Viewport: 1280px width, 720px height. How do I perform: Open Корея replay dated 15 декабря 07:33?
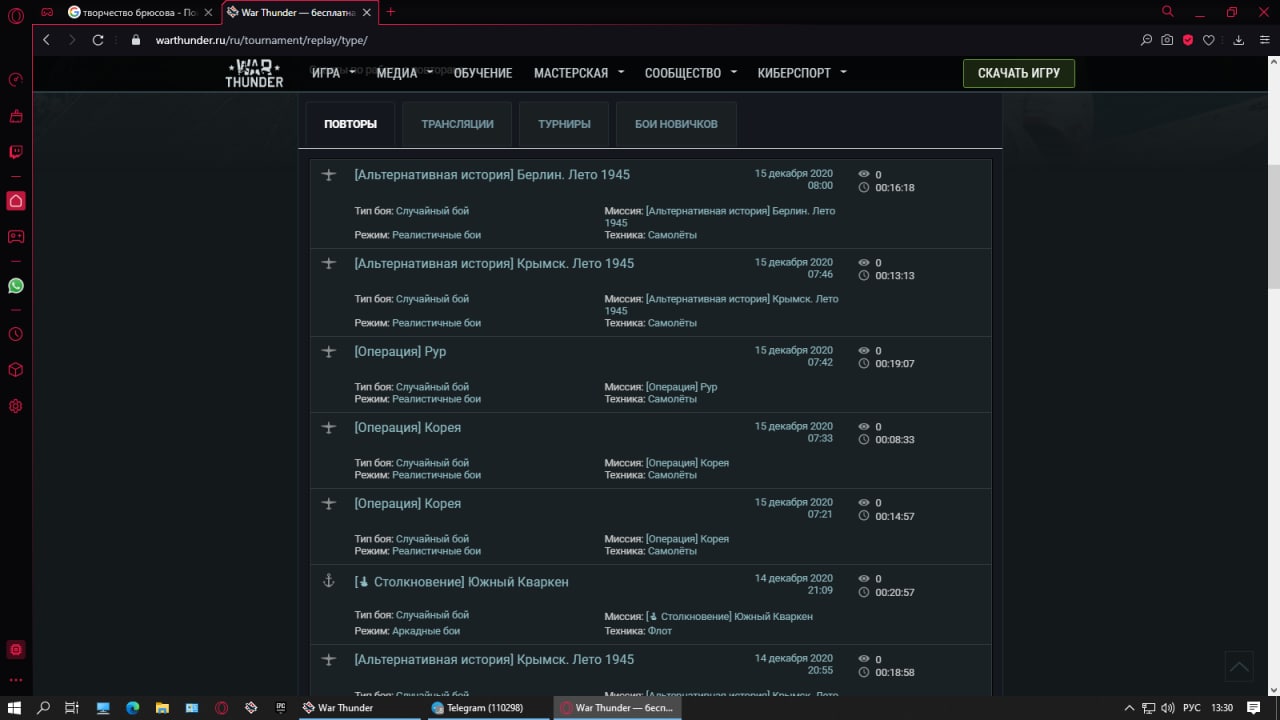click(407, 428)
